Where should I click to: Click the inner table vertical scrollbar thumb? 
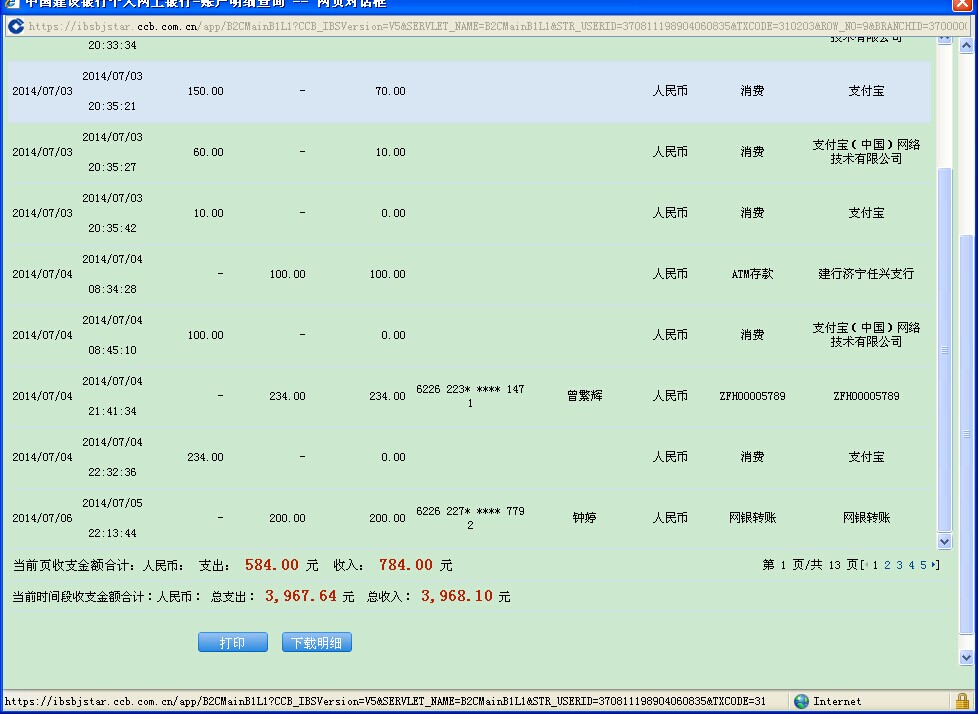pos(944,350)
